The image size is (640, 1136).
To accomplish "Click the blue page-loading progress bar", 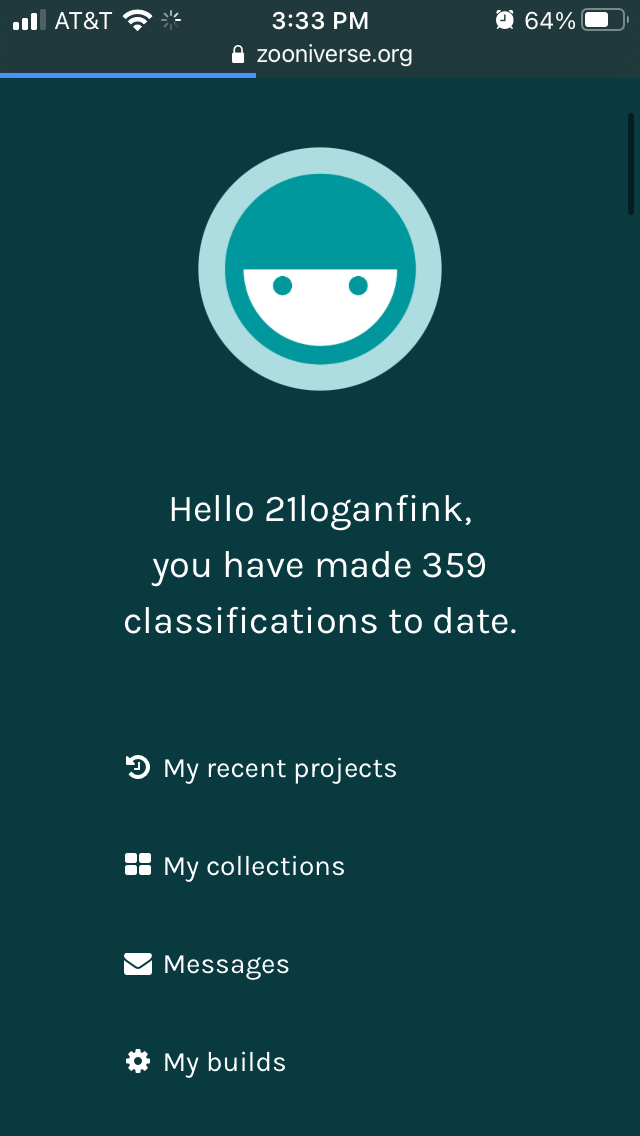I will point(128,75).
